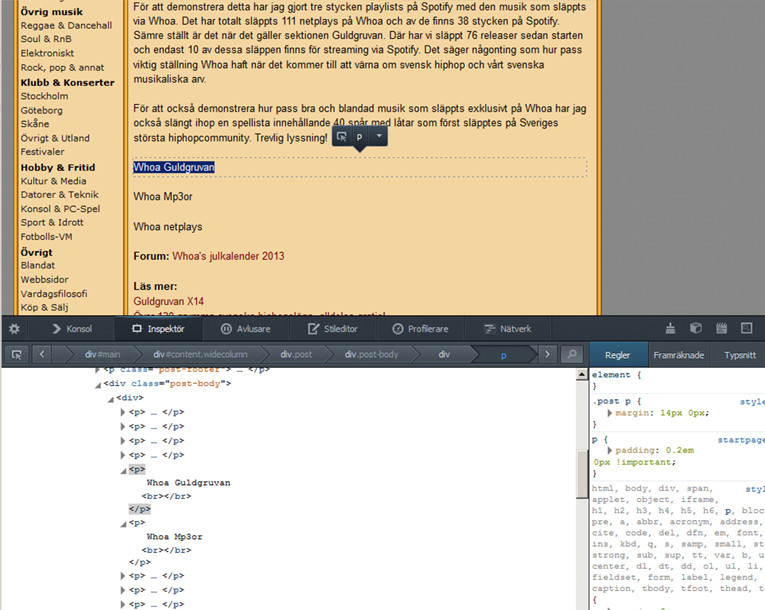Select the plain div breadcrumb

pos(444,354)
